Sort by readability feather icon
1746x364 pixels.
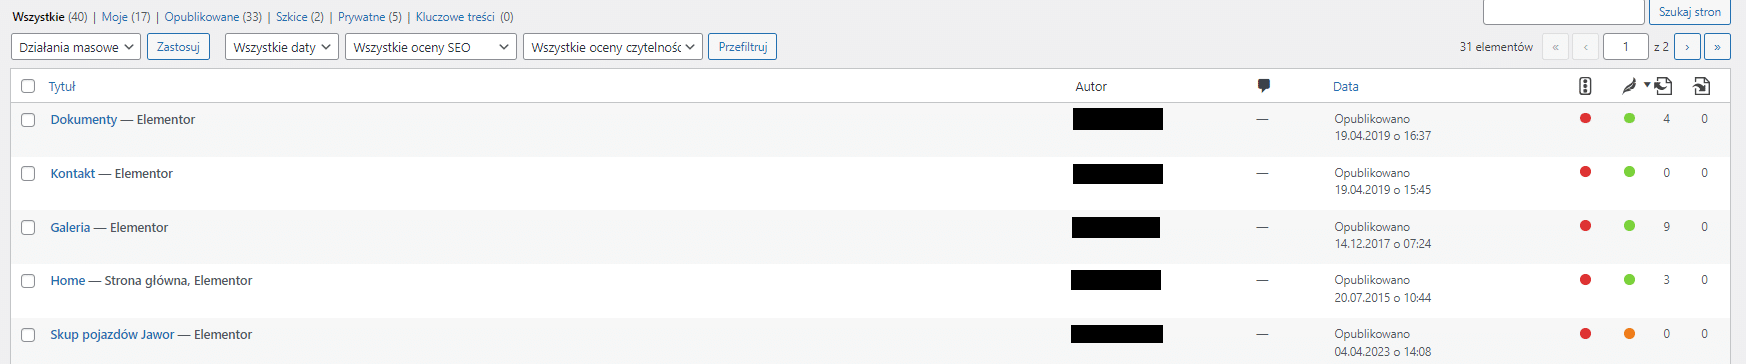(x=1629, y=86)
